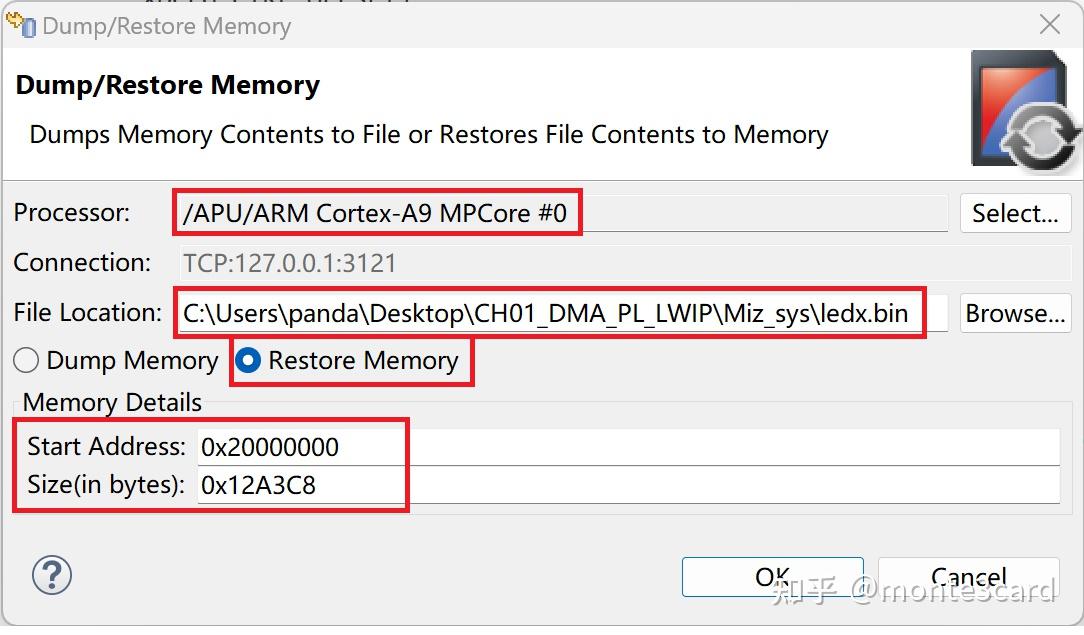This screenshot has height=635, width=1084.
Task: Focus the File Location path field
Action: [x=560, y=313]
